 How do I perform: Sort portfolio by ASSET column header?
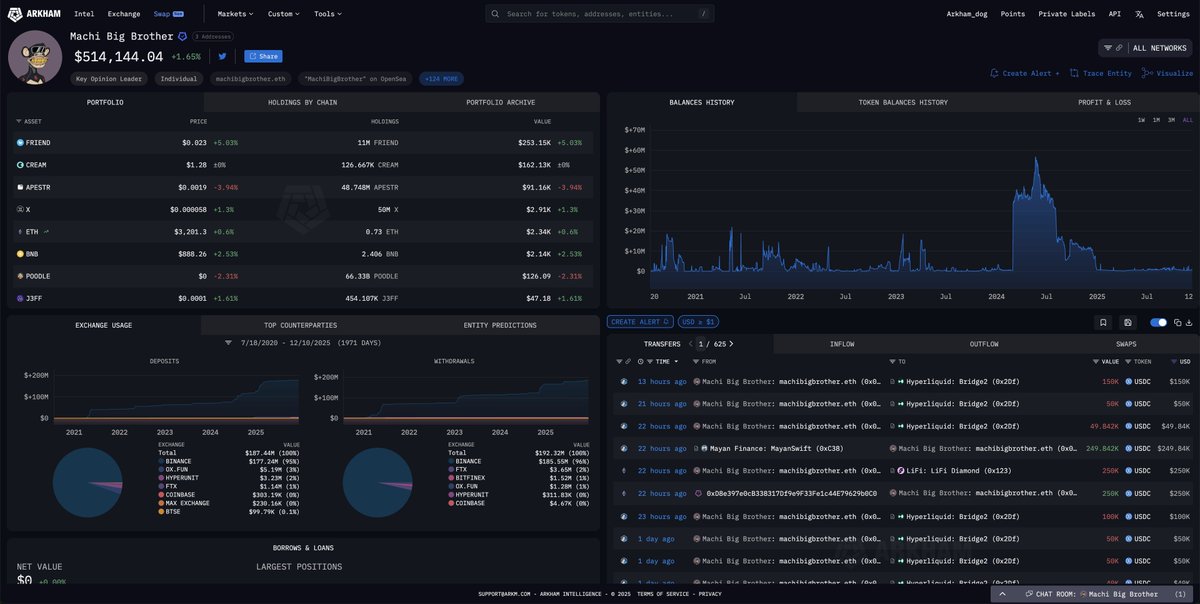[x=30, y=121]
